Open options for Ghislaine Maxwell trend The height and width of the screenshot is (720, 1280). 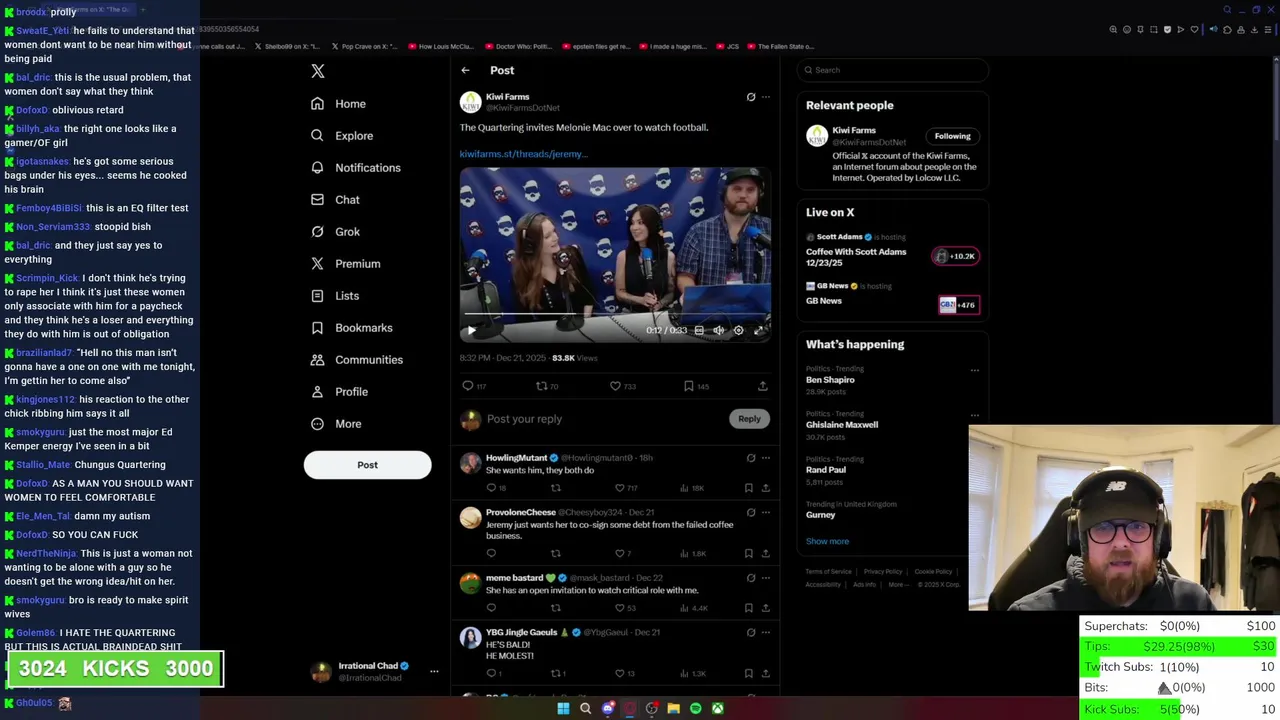click(975, 415)
